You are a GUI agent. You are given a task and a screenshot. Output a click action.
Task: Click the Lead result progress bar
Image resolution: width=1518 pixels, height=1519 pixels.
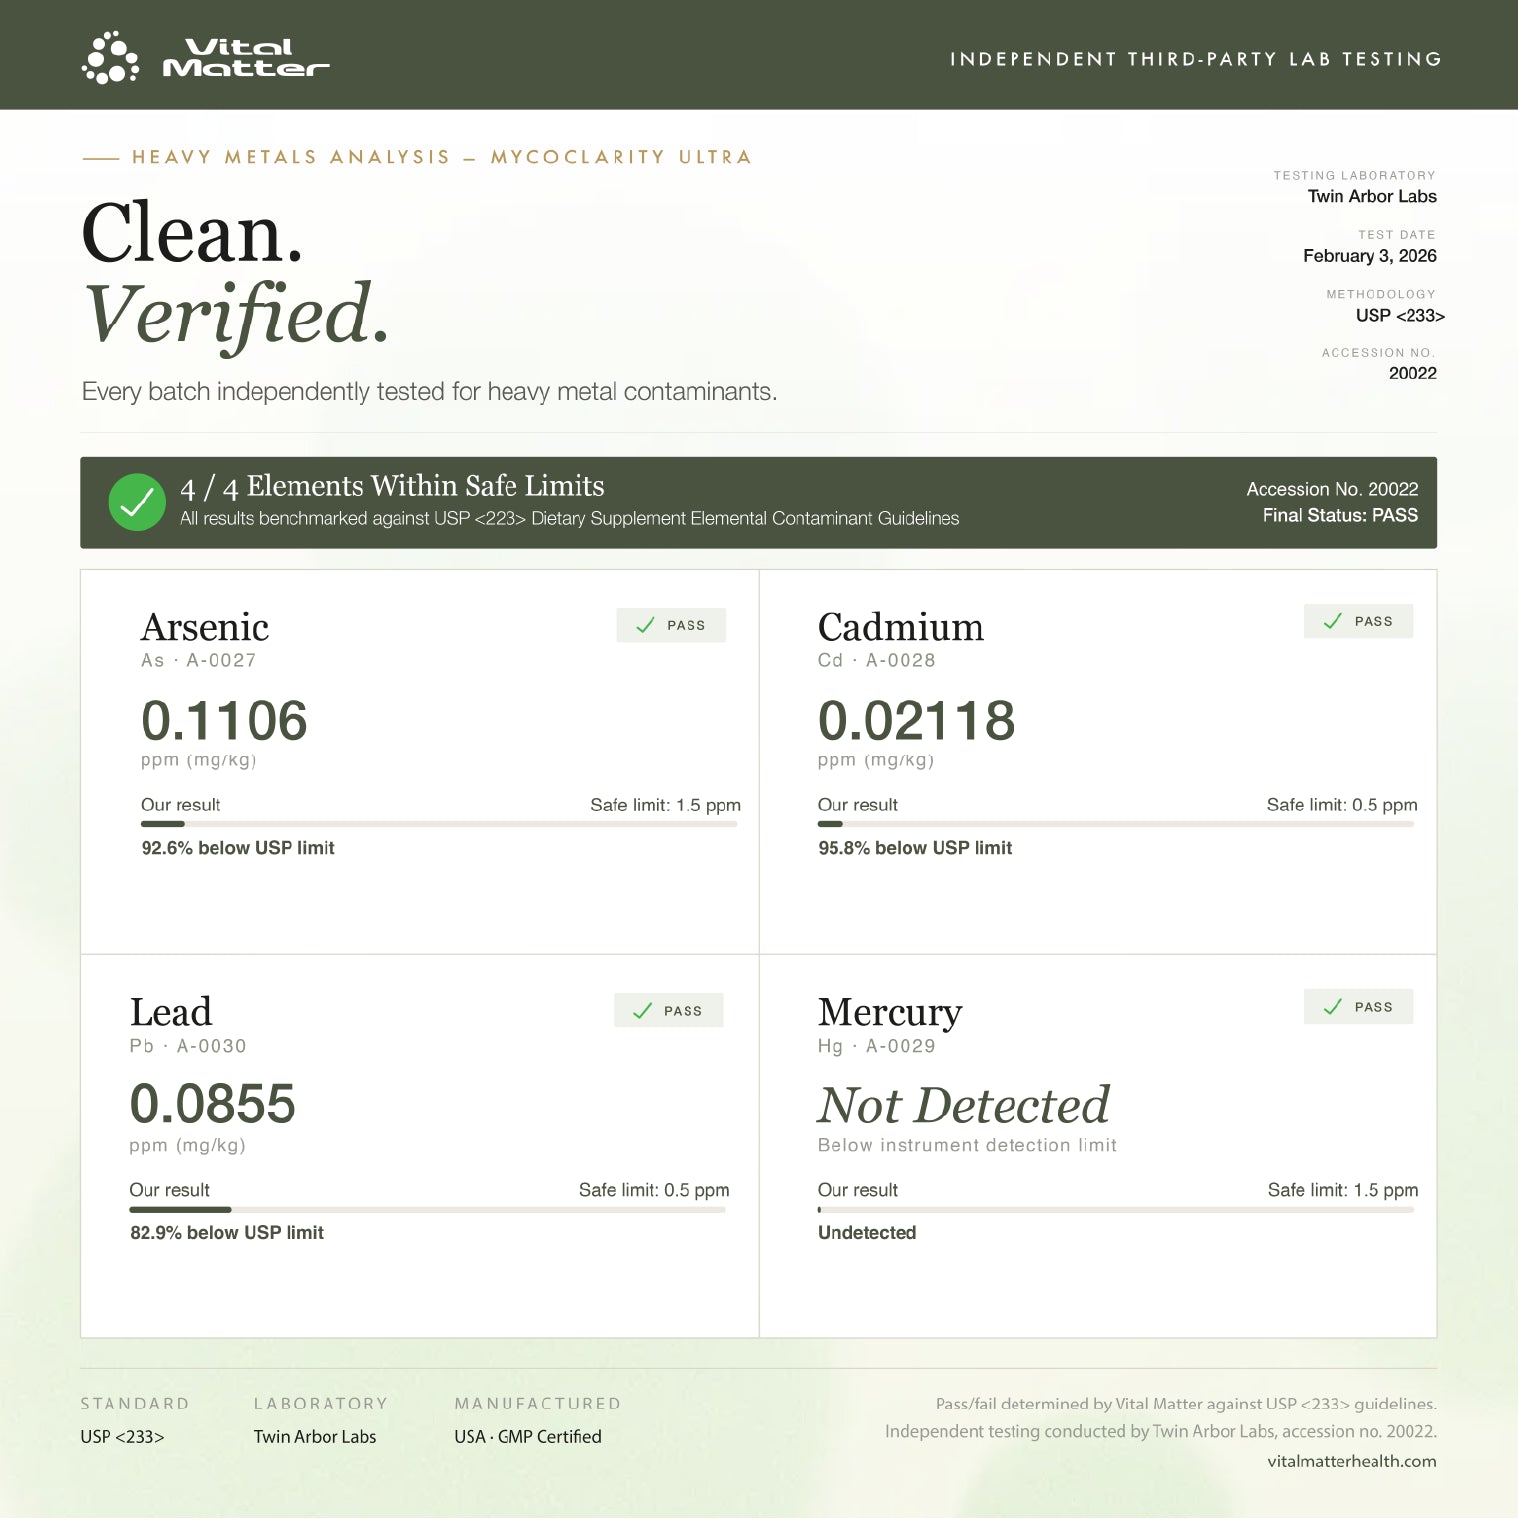coord(427,1209)
